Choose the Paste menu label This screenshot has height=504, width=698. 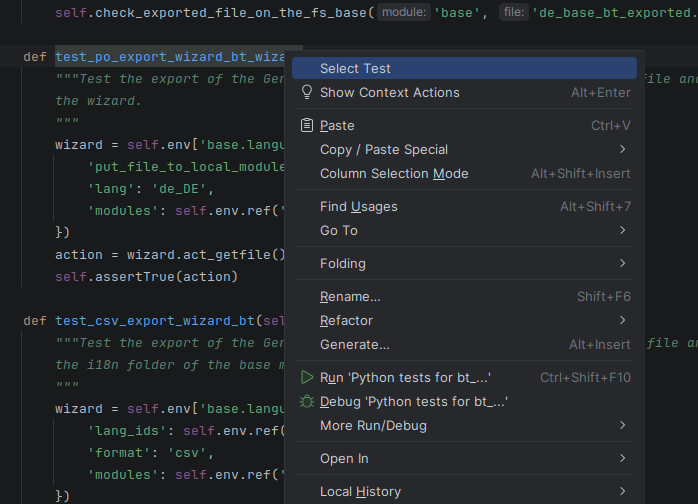337,126
